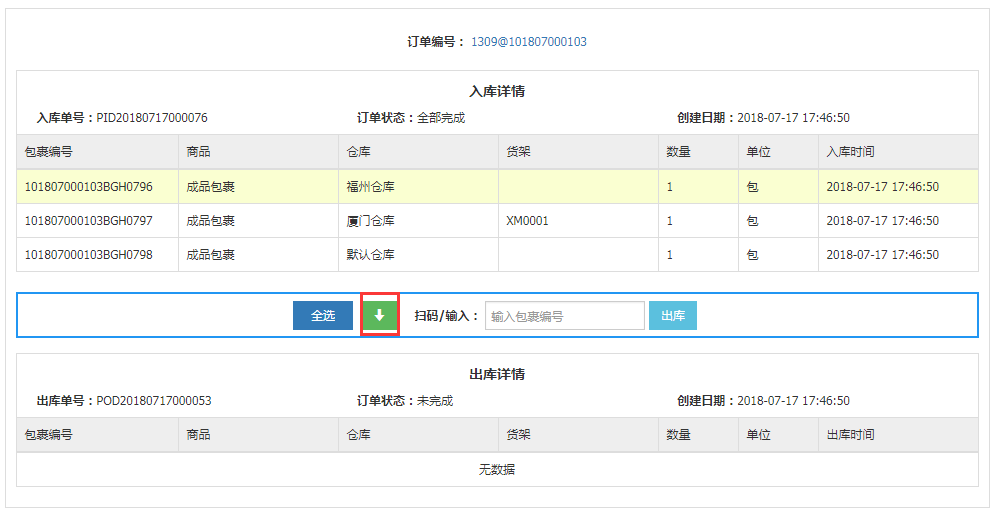Screen dimensions: 997x523
Task: Click the XM0001 shelf cell
Action: (527, 221)
